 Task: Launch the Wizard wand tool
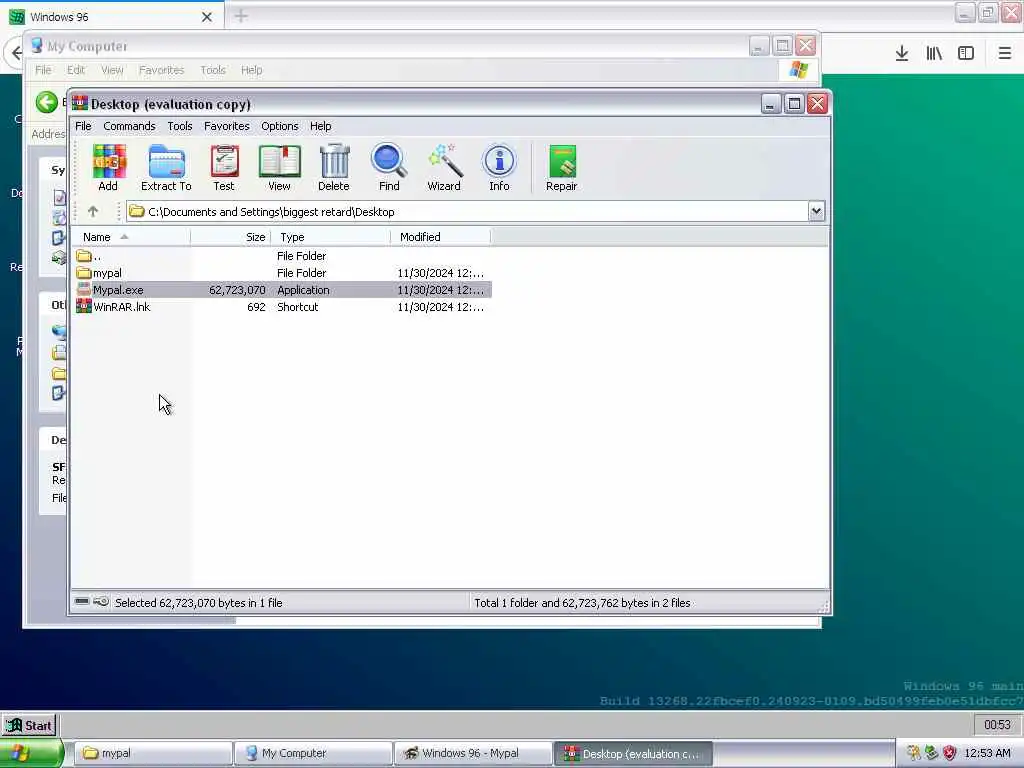click(x=444, y=167)
